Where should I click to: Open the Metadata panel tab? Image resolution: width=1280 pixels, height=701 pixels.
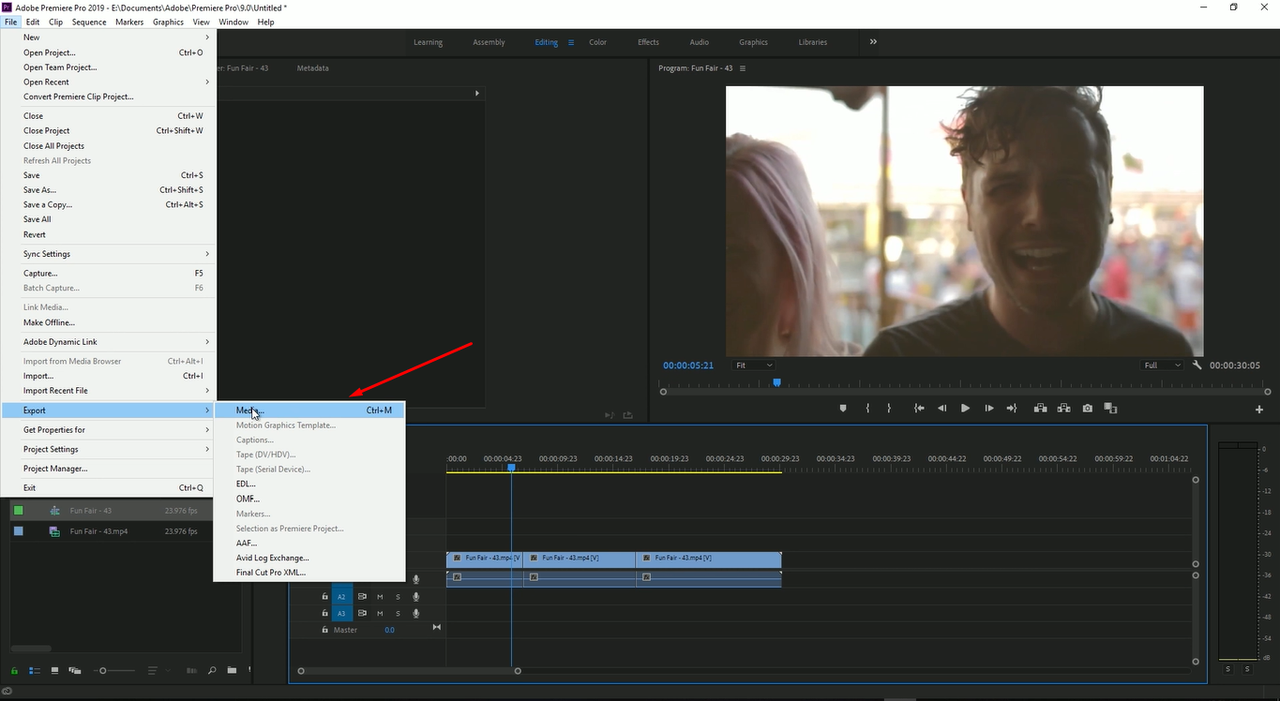[x=313, y=68]
